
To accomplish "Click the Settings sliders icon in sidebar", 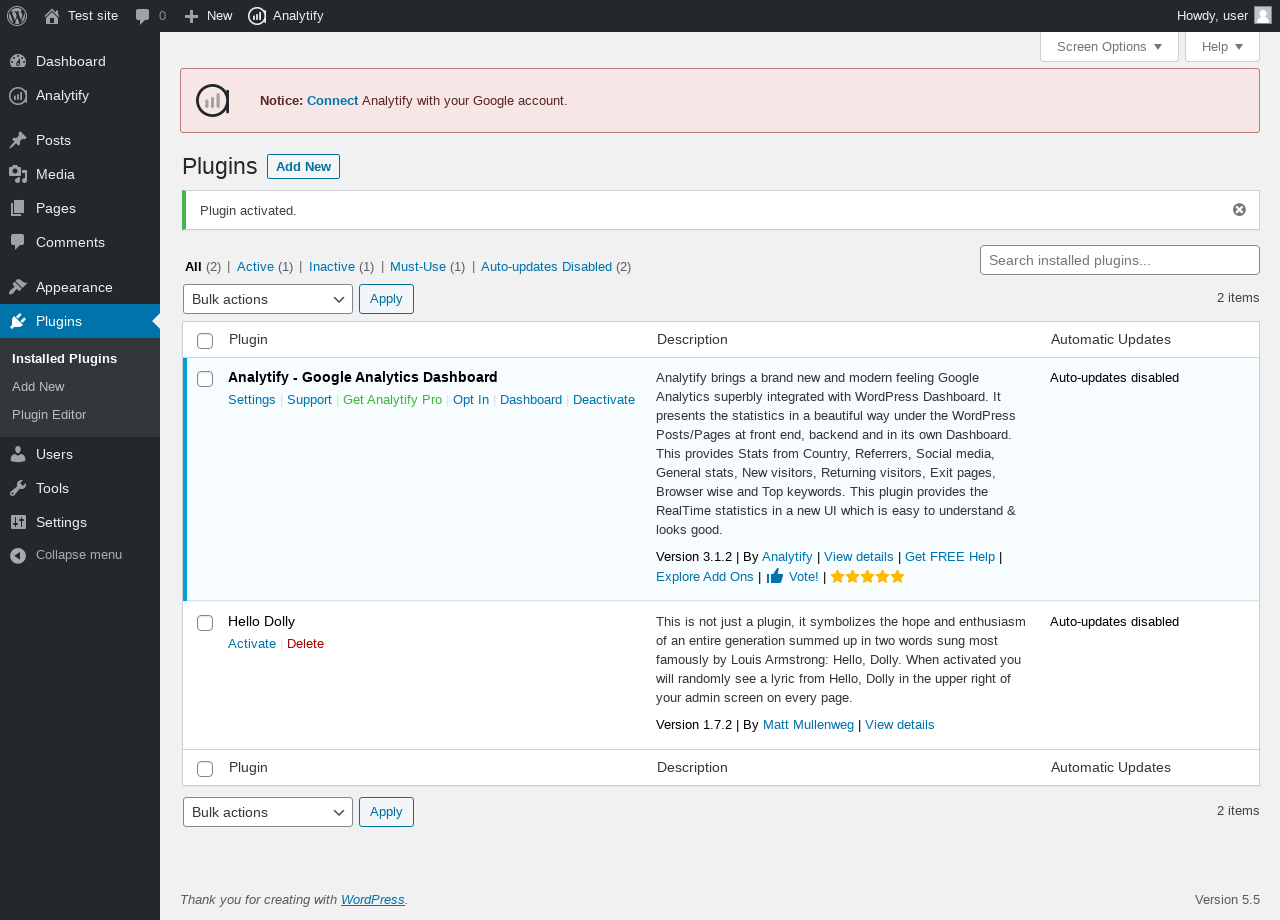I will [18, 522].
